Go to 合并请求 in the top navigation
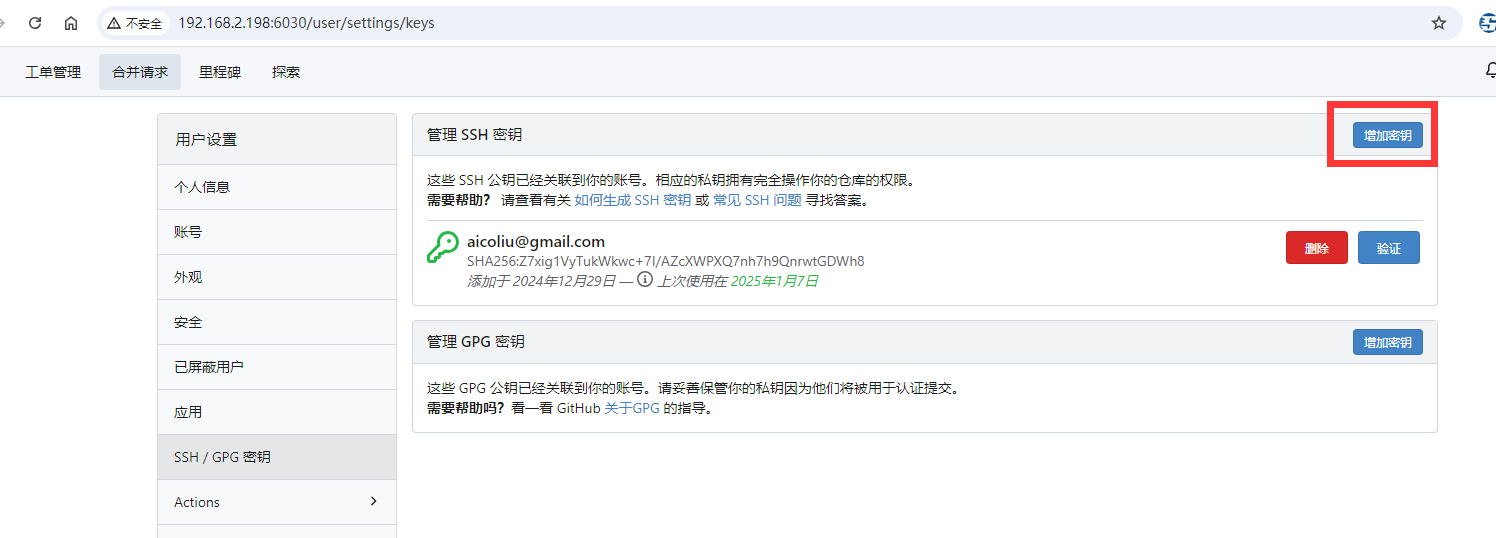This screenshot has height=538, width=1496. tap(140, 72)
